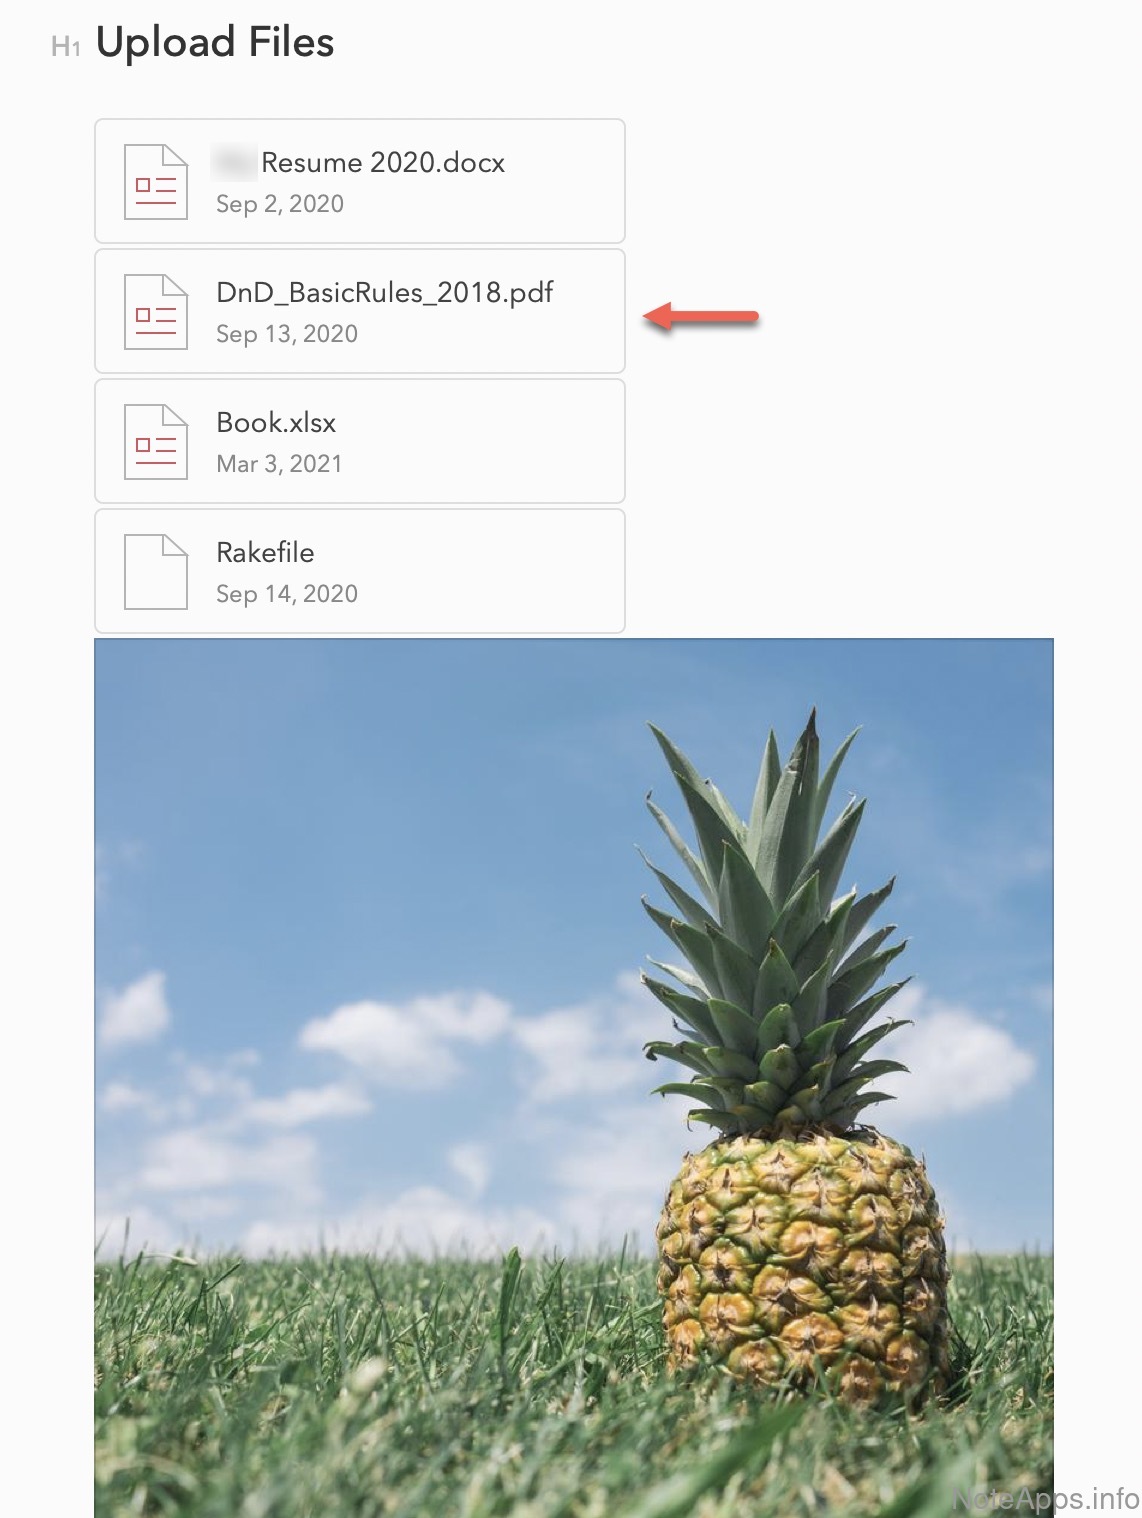Select the pineapple photo image
The height and width of the screenshot is (1518, 1142).
574,1078
